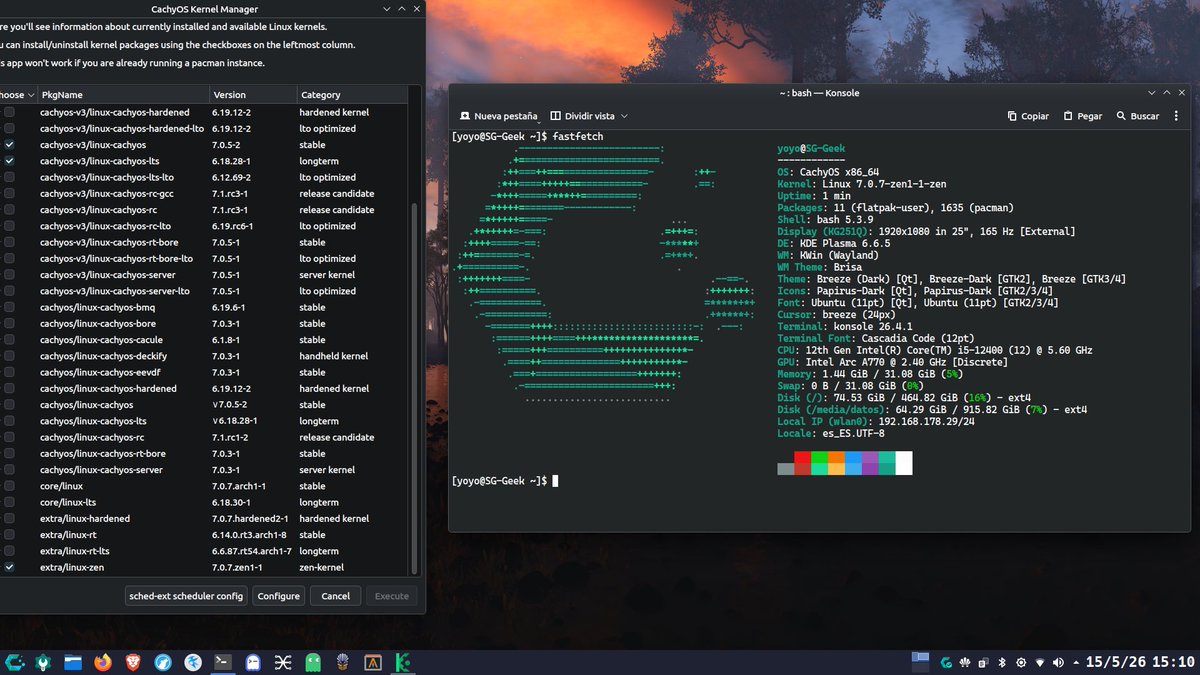The image size is (1200, 675).
Task: Open clipboard tray icon
Action: 985,663
